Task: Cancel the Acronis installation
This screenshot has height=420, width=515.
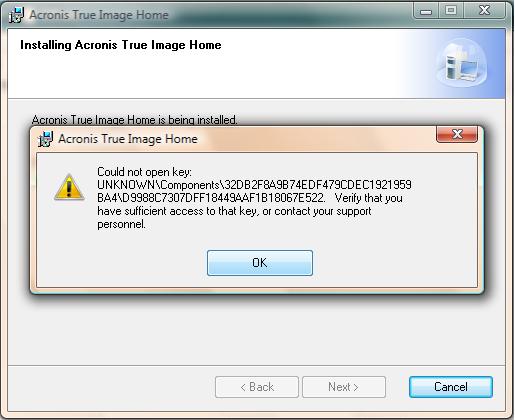Action: [451, 387]
